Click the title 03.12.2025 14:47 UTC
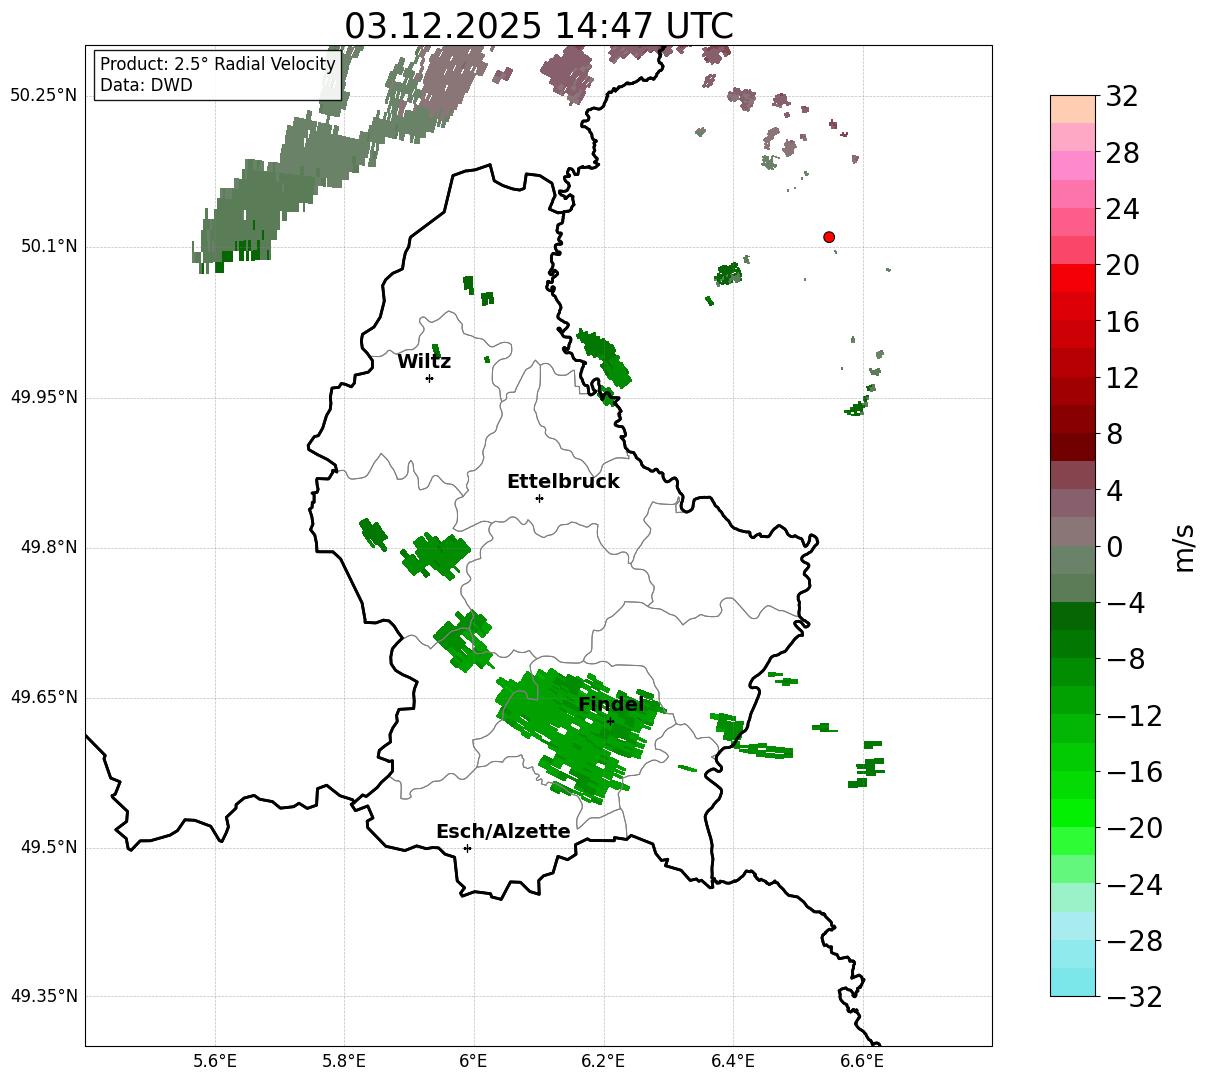The width and height of the screenshot is (1207, 1081). 539,26
